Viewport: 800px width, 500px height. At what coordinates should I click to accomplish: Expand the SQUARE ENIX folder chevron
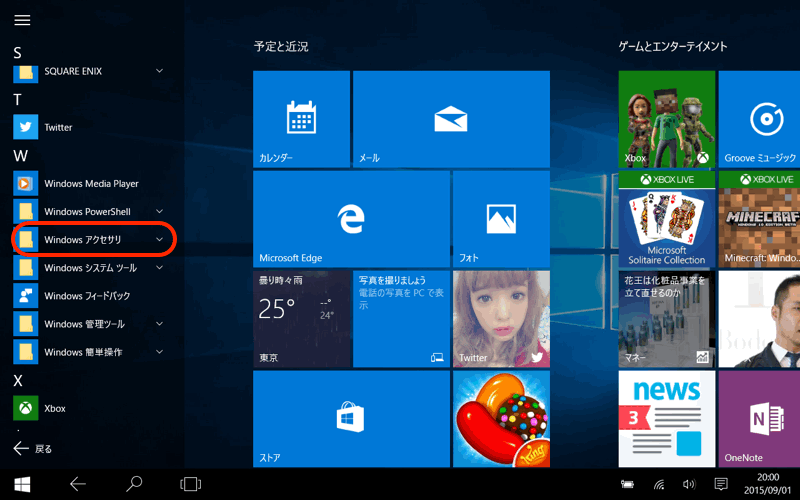pyautogui.click(x=159, y=71)
